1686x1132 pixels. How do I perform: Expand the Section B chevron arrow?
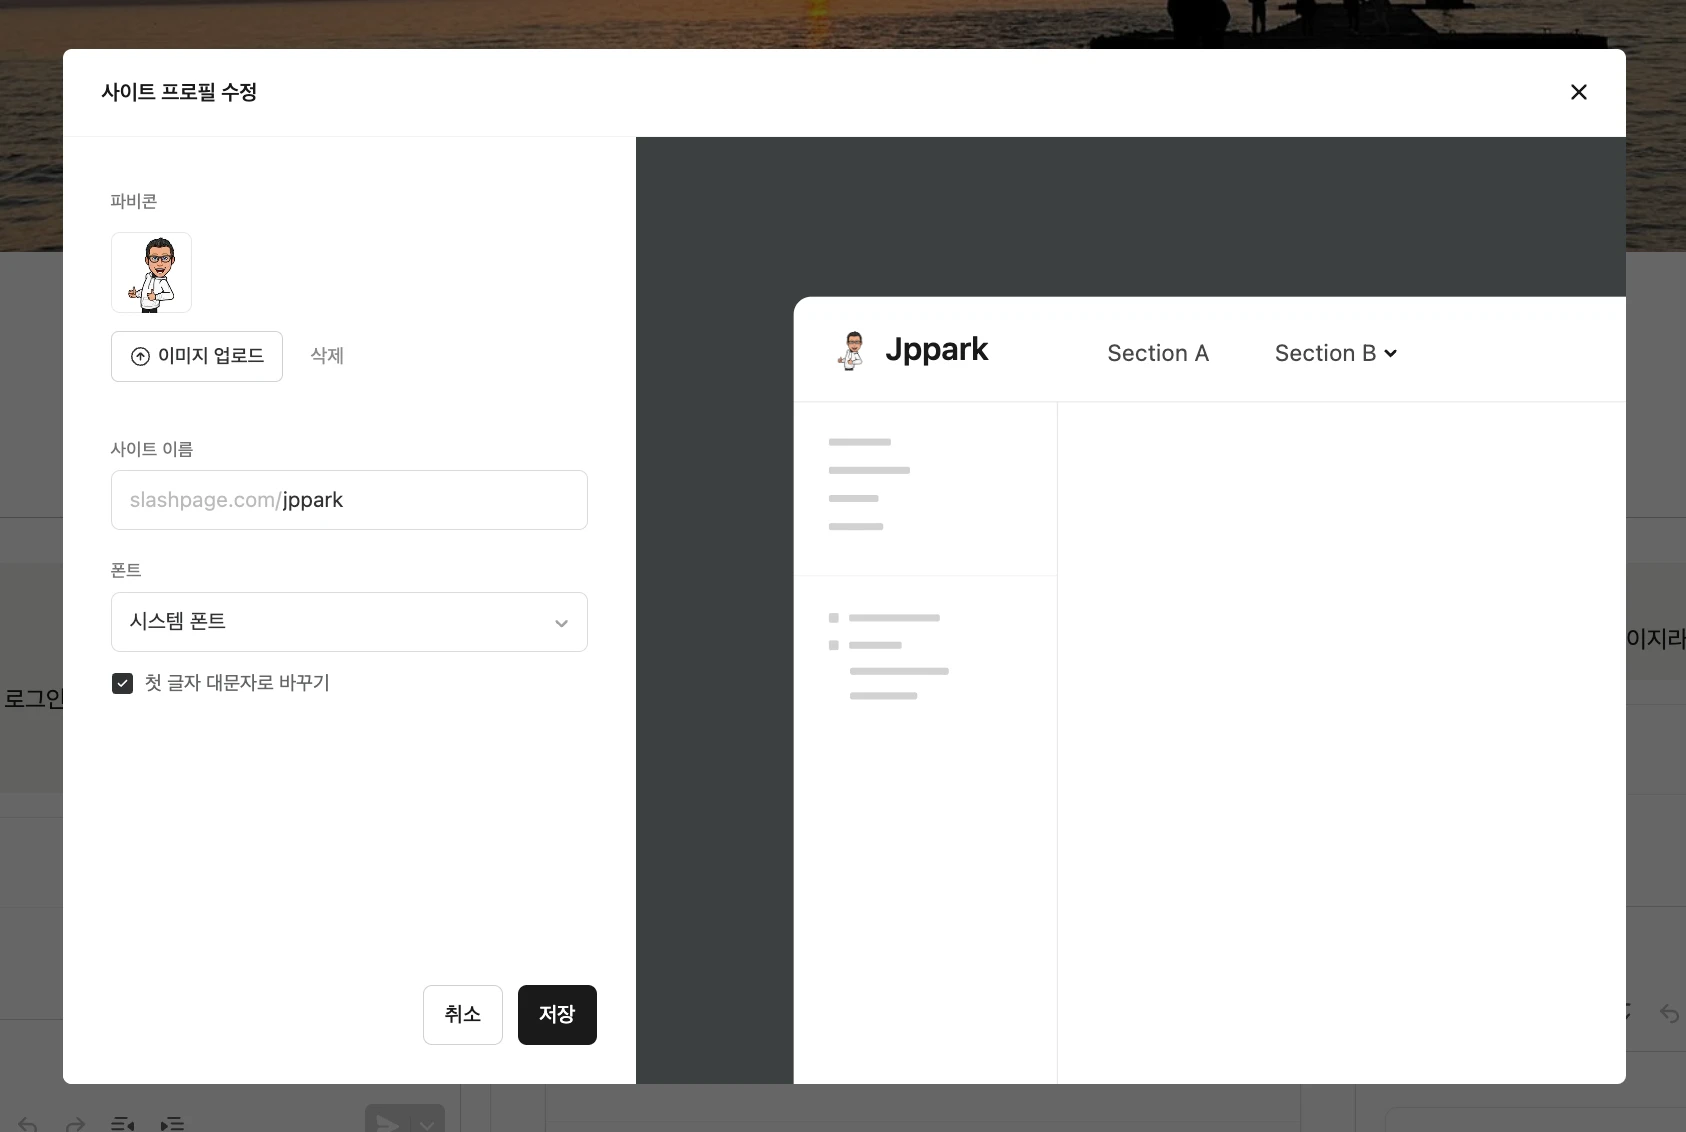pos(1390,353)
